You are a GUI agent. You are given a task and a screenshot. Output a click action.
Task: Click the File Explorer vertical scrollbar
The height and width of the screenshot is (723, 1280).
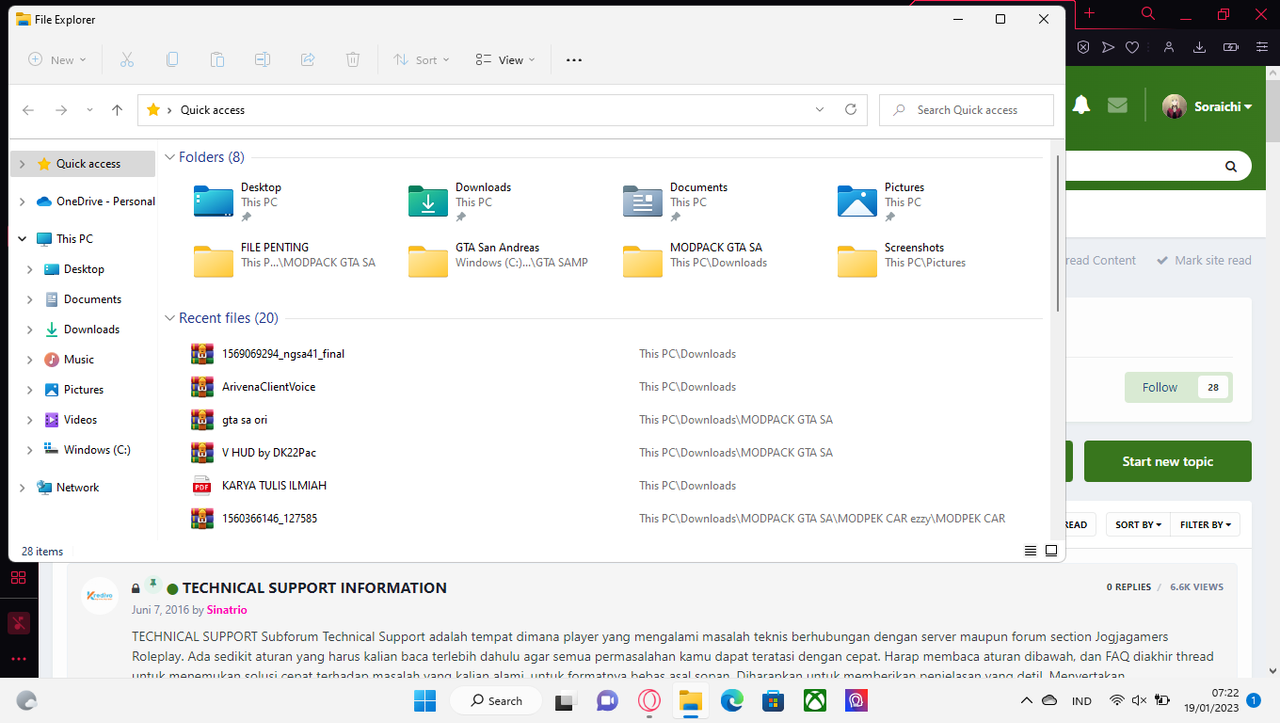1057,235
